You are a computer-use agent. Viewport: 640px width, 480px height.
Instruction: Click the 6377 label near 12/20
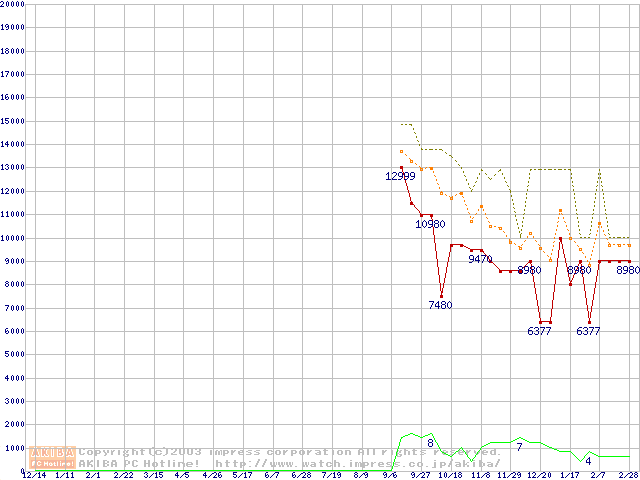click(539, 331)
